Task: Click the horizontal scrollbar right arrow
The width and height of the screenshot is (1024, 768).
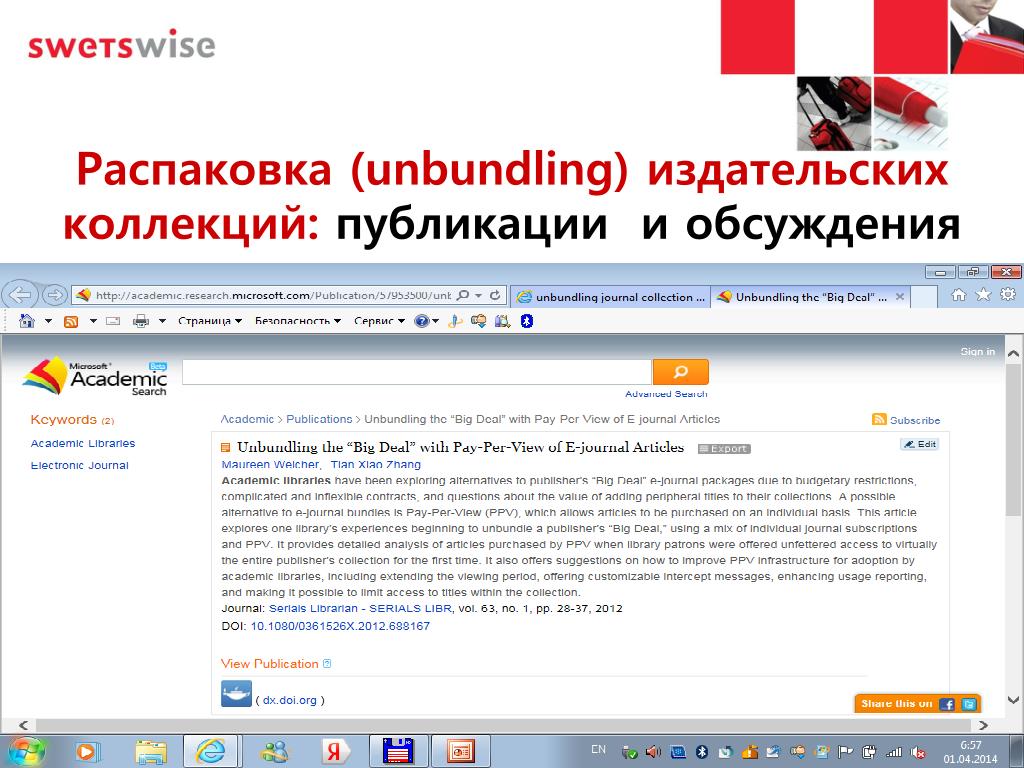Action: [984, 725]
